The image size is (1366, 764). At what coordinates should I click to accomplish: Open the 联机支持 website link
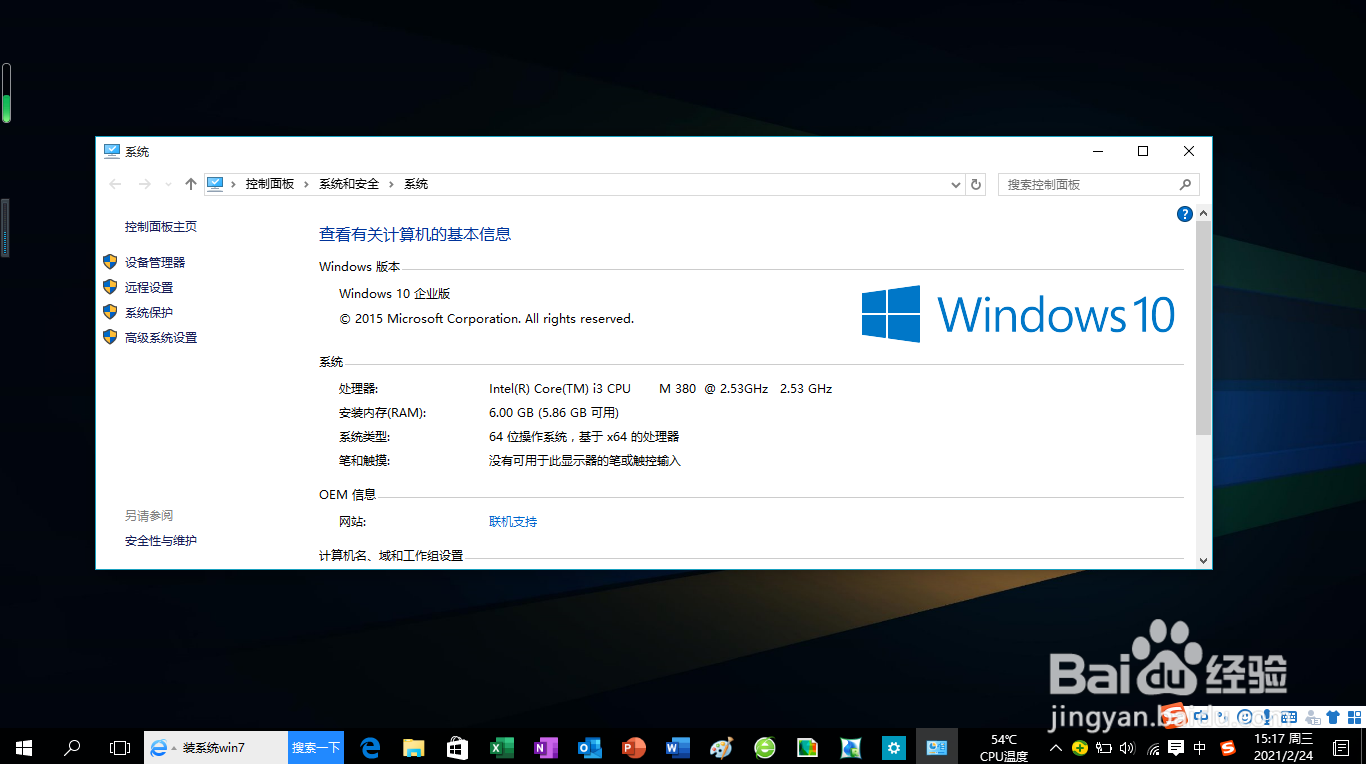coord(513,522)
